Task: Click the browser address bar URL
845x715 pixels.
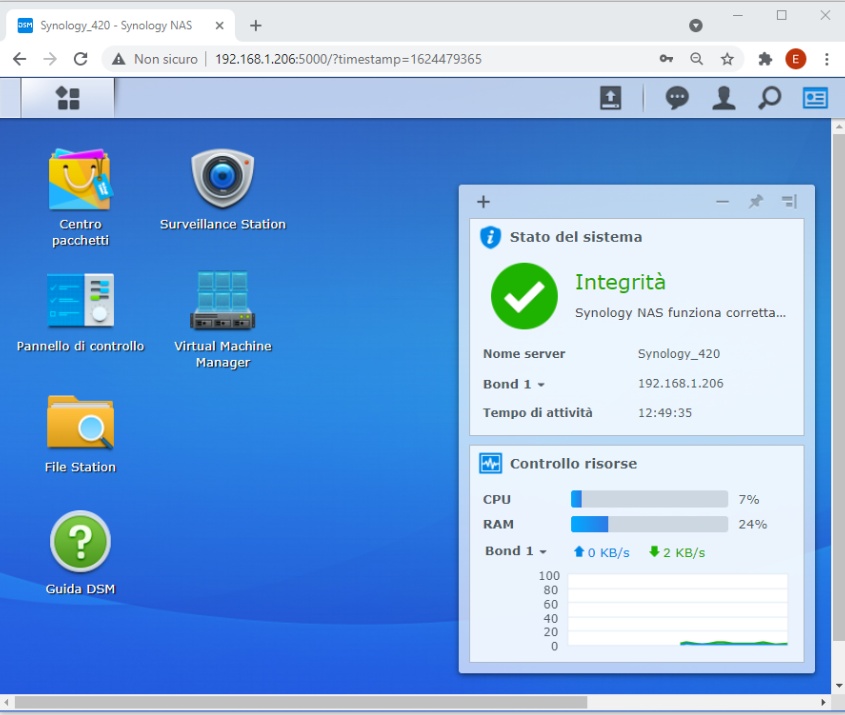Action: pos(348,59)
